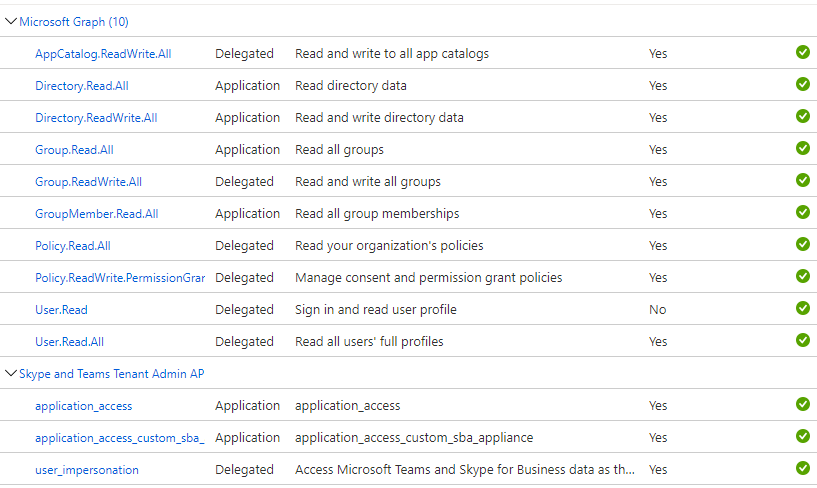Open Directory.Read.All permission

coord(82,86)
